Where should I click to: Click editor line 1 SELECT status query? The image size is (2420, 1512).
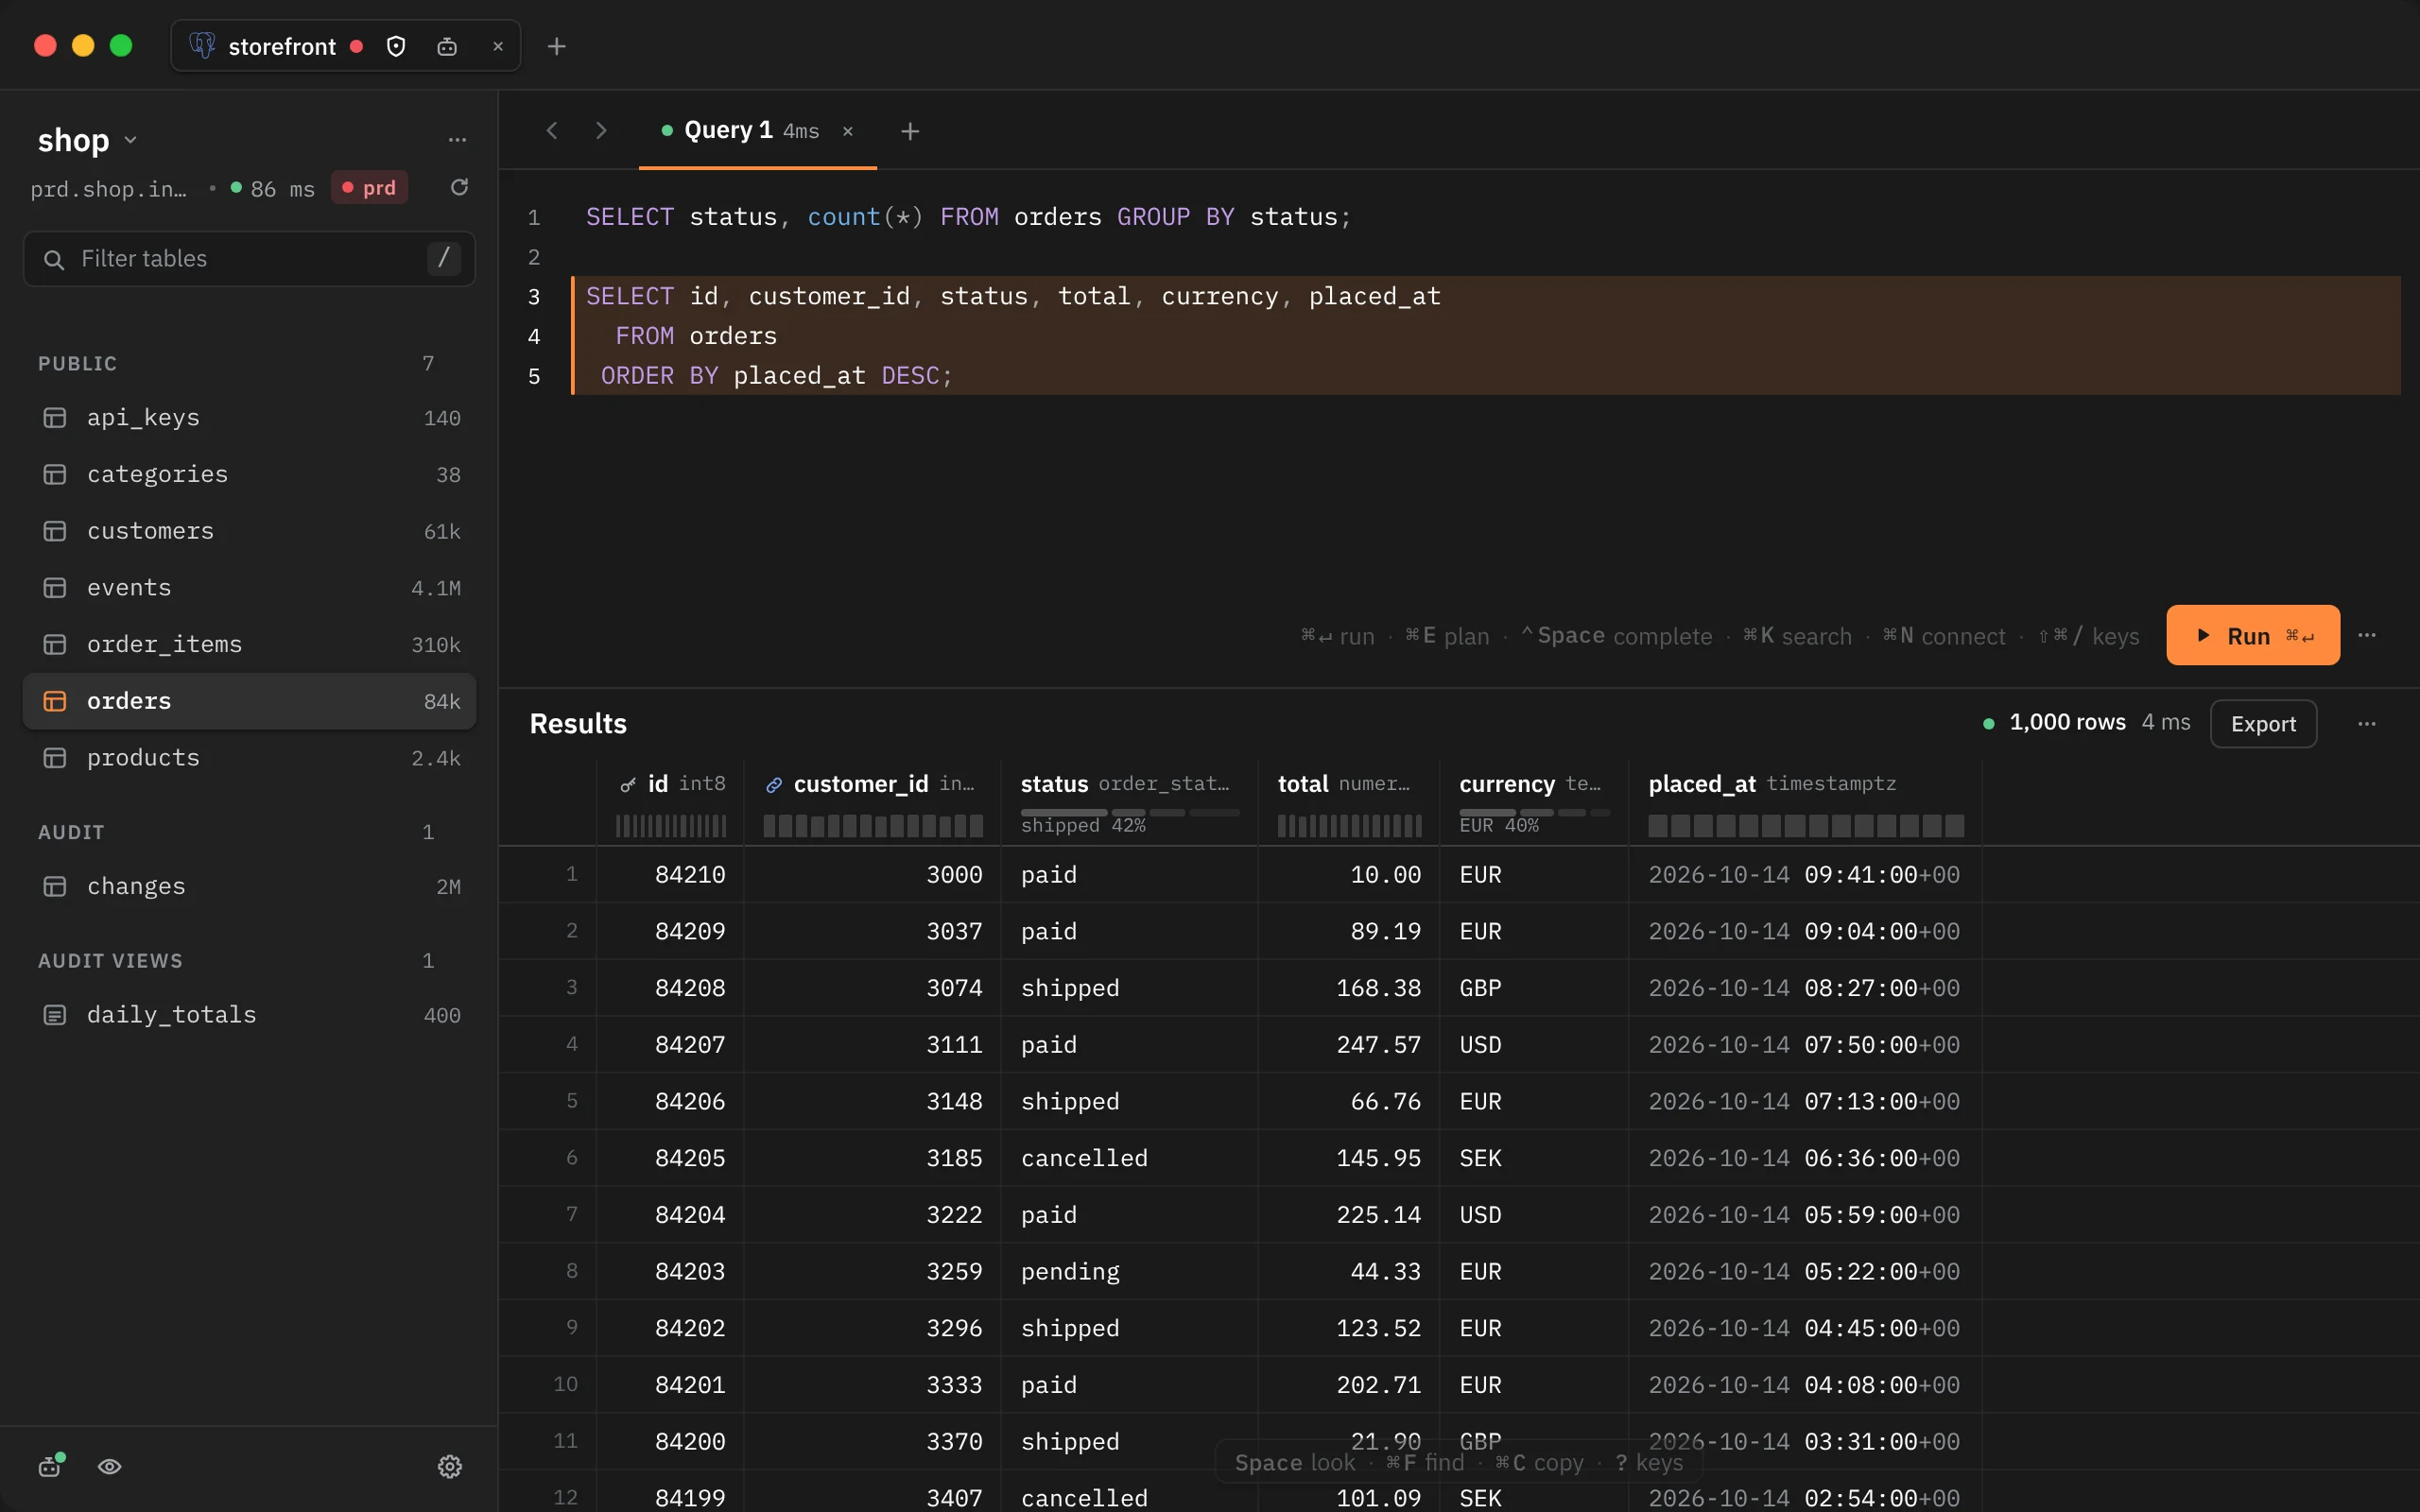(968, 217)
